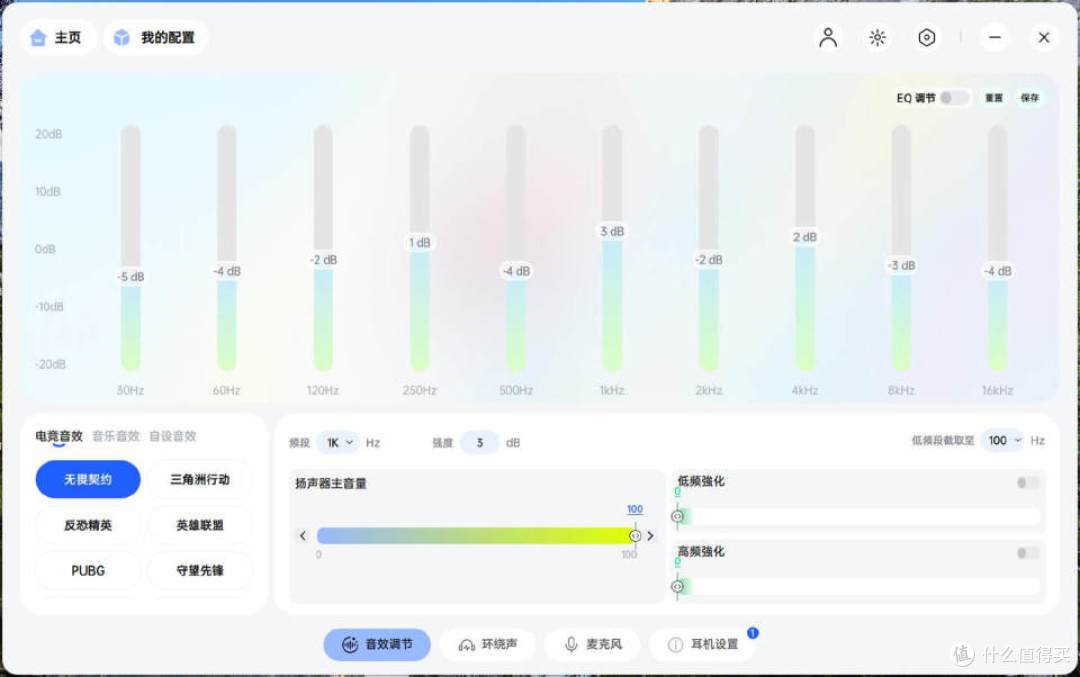Screen dimensions: 1080x677
Task: Toggle the EQ 调节 switch
Action: 955,98
